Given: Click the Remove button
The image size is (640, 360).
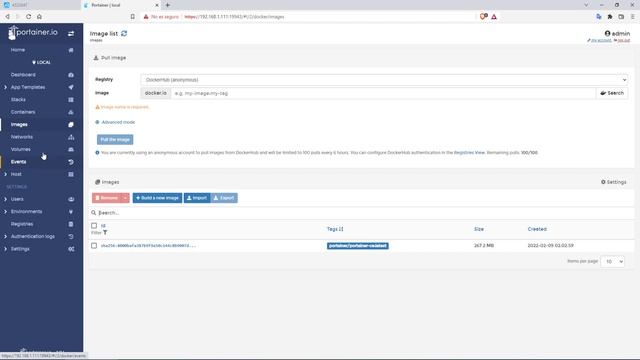Looking at the screenshot, I should 107,198.
